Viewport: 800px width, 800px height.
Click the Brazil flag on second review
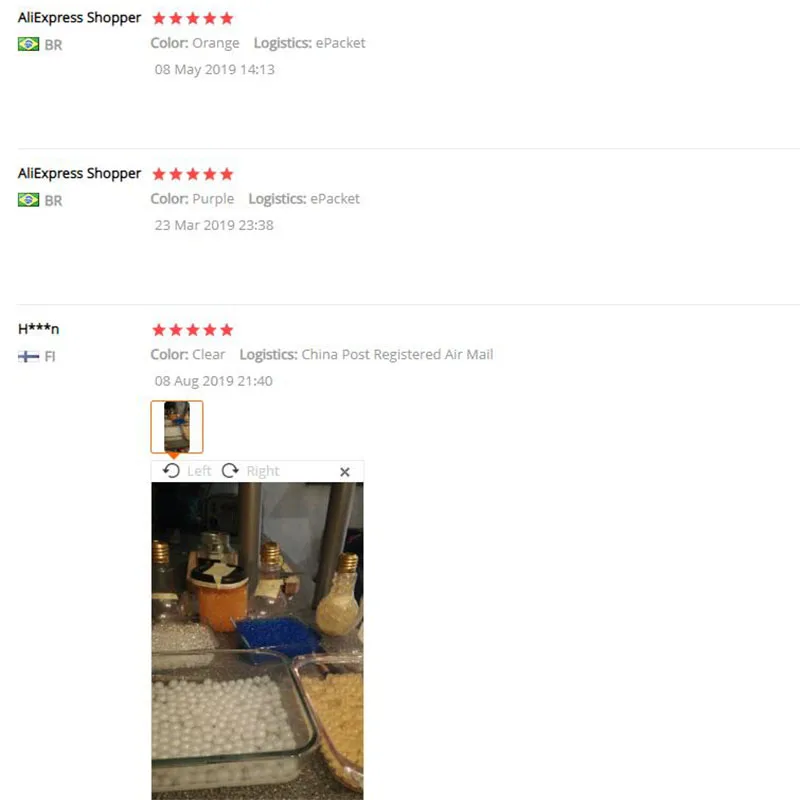[x=29, y=200]
